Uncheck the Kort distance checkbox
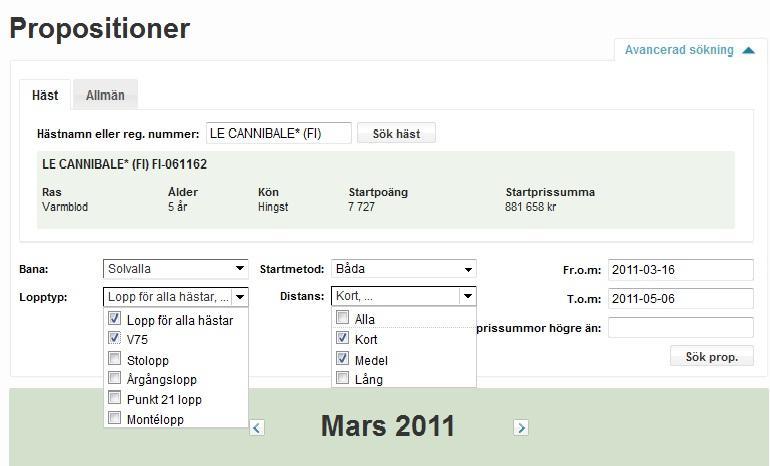Screen dimensions: 770x466 click(343, 338)
